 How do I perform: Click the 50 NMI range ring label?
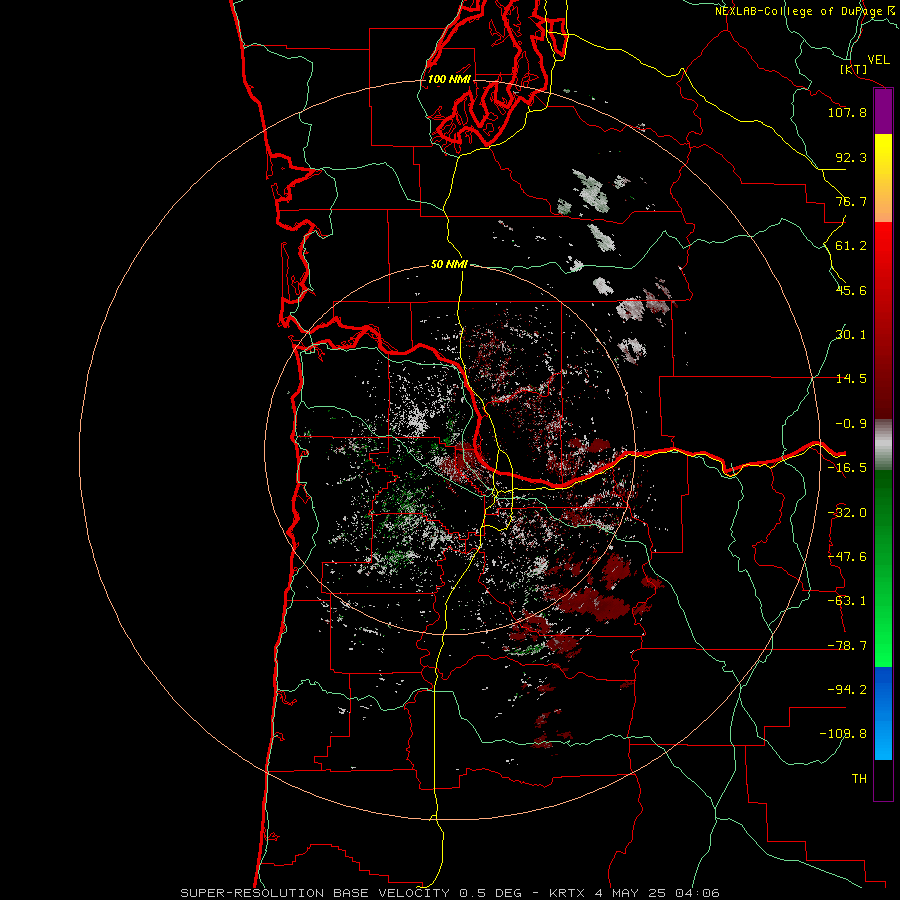coord(449,264)
